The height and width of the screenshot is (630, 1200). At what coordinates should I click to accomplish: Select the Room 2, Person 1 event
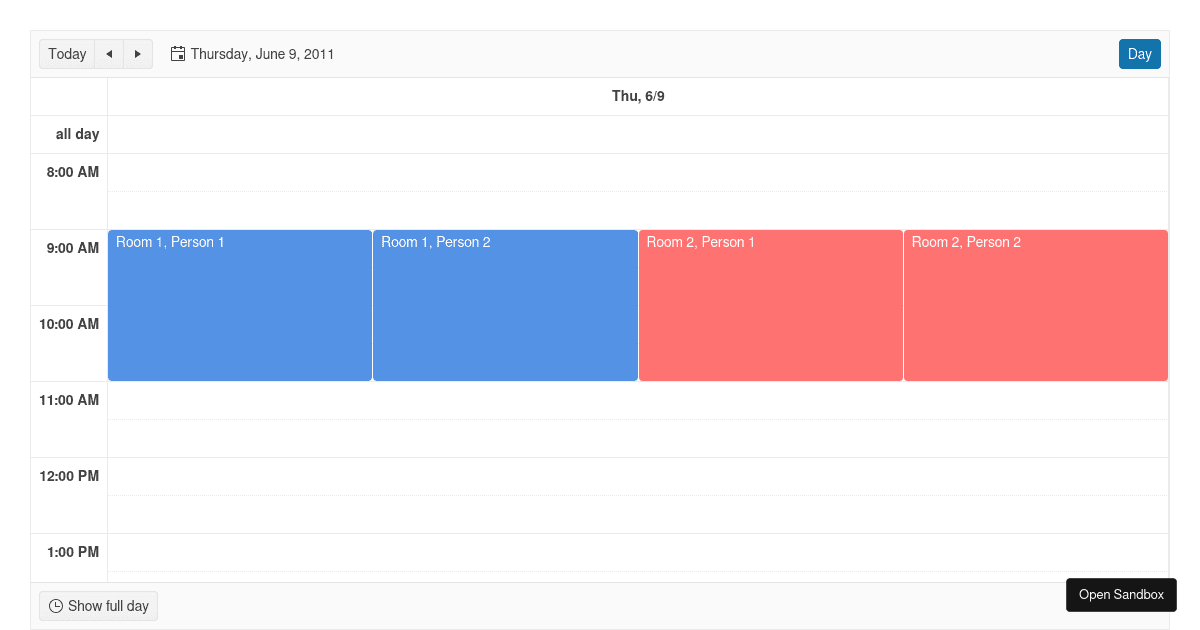click(x=770, y=305)
